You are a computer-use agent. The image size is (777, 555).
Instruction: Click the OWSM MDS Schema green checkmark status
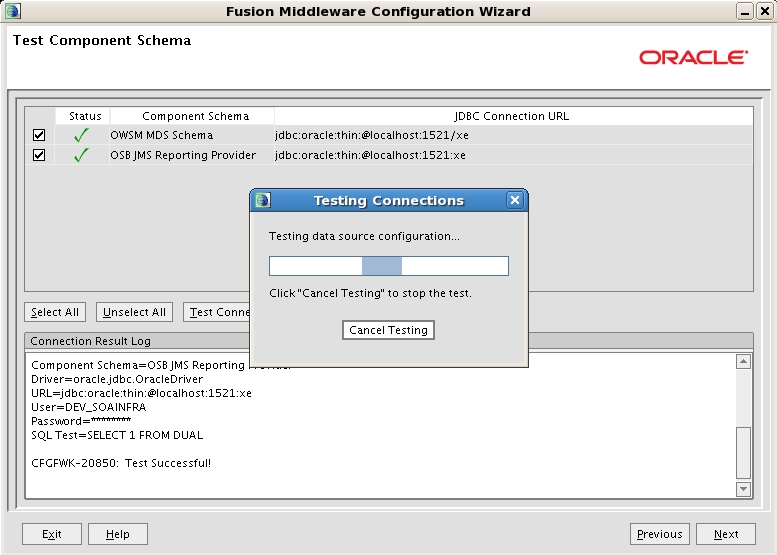coord(81,135)
